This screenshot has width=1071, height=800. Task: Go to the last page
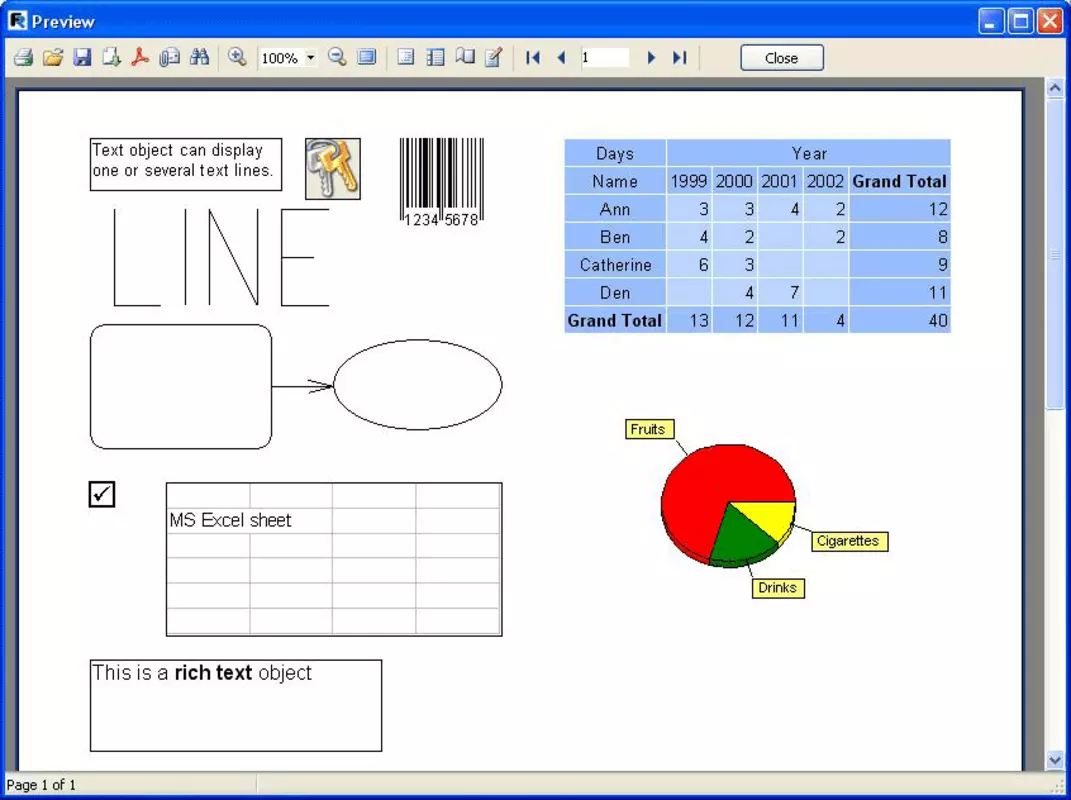click(x=679, y=57)
